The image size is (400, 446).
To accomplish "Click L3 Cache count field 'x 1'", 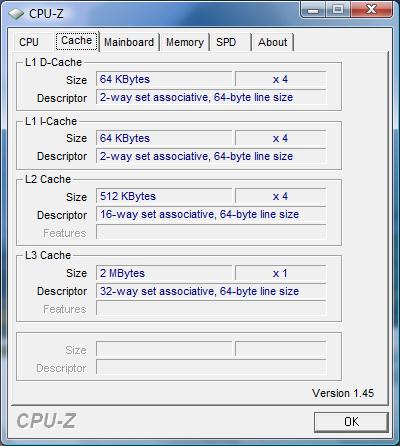I will click(x=280, y=273).
